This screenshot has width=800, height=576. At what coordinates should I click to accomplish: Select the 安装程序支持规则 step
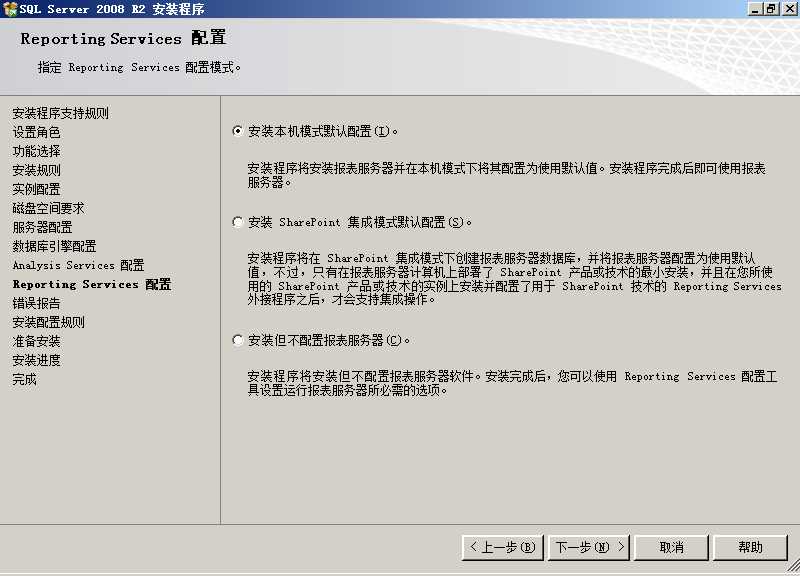(x=61, y=113)
